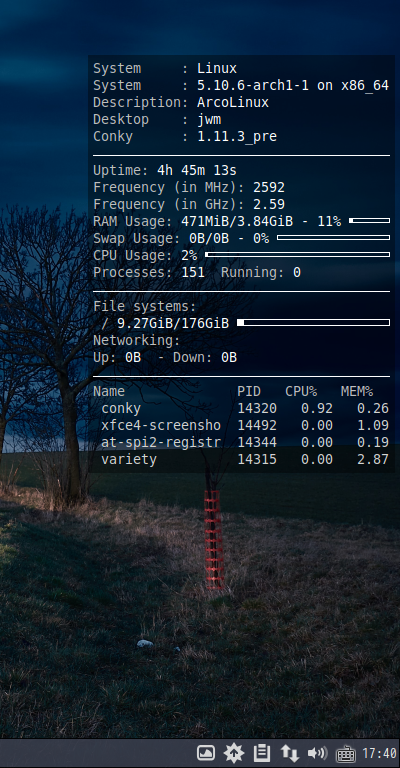The height and width of the screenshot is (768, 400).
Task: Select the conky process row
Action: 241,408
